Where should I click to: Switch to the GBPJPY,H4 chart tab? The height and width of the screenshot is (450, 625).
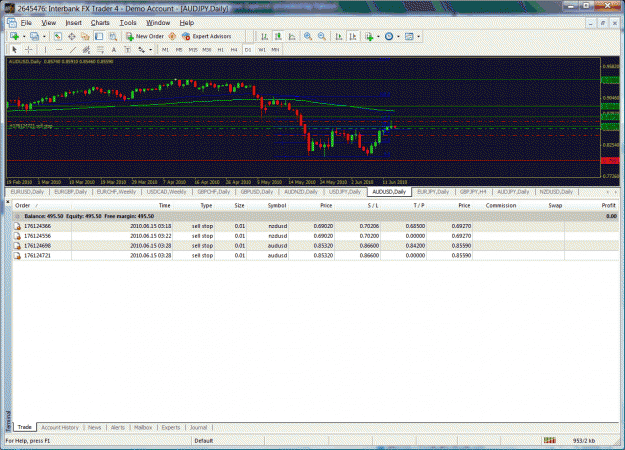pyautogui.click(x=473, y=192)
